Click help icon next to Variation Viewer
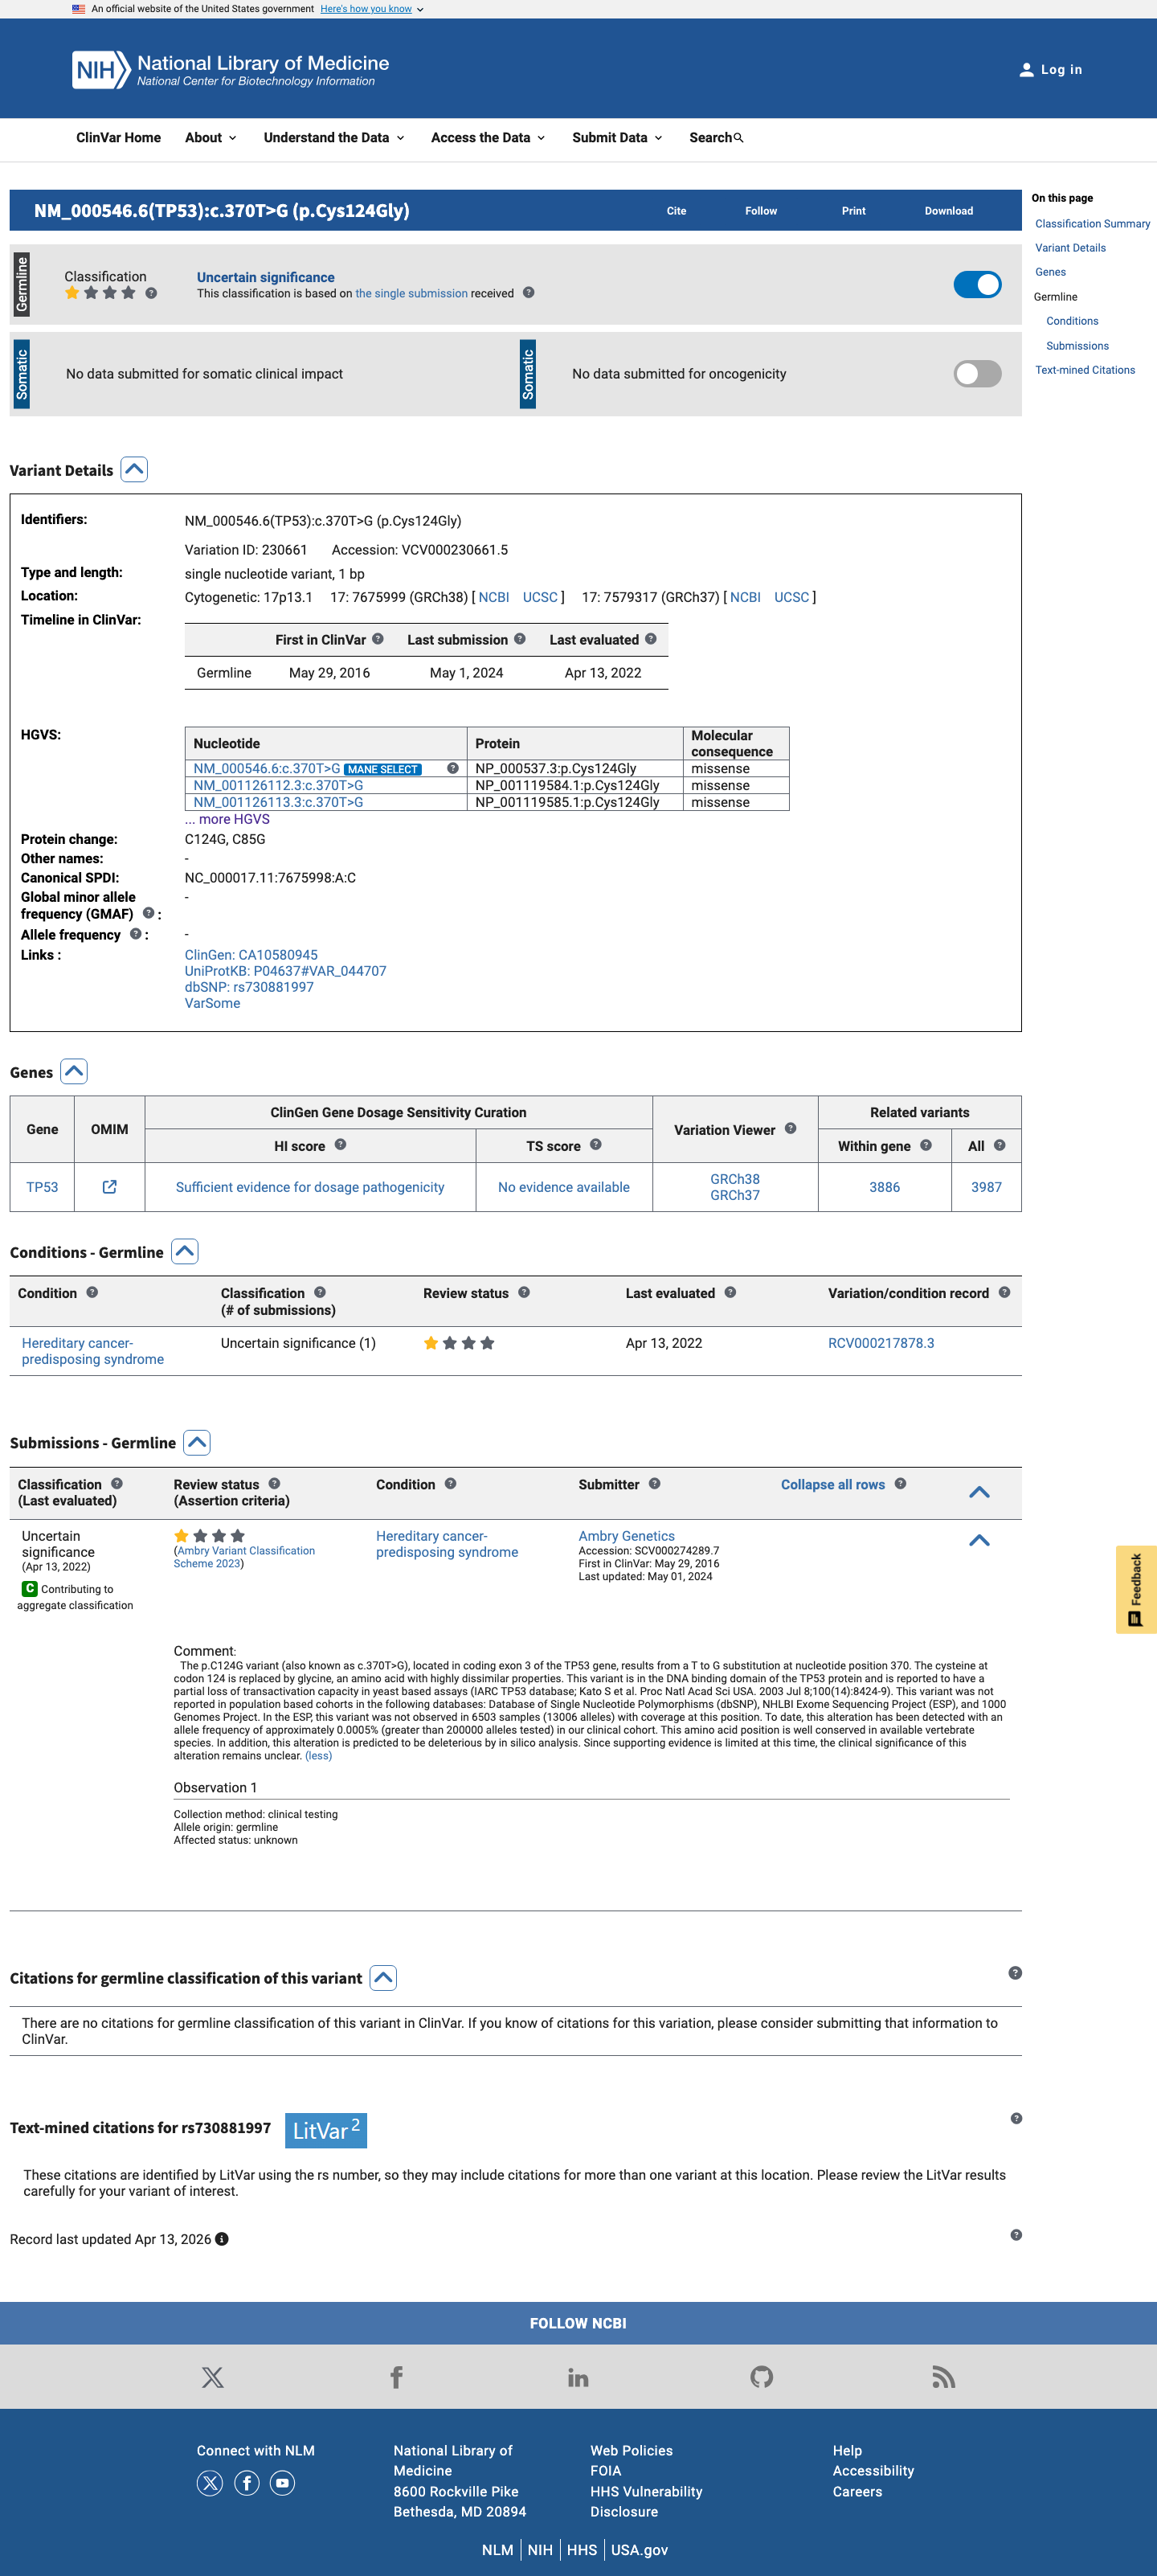The width and height of the screenshot is (1157, 2576). [x=791, y=1129]
